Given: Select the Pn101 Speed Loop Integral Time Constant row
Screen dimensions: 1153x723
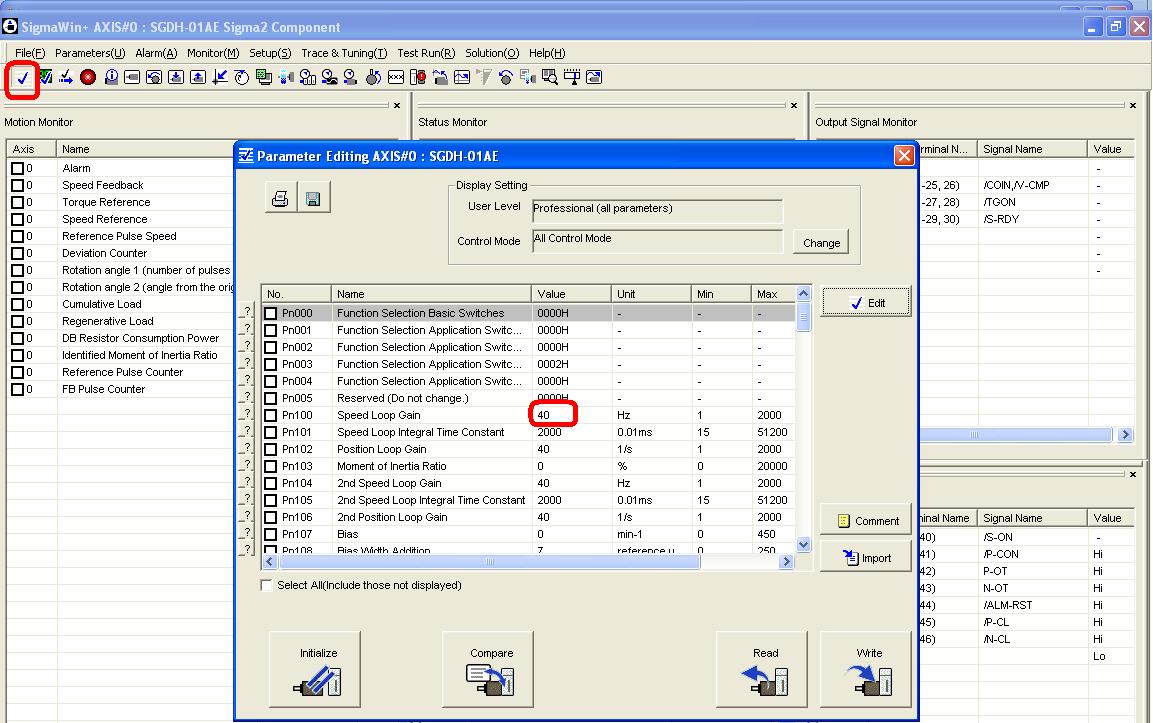Looking at the screenshot, I should pyautogui.click(x=529, y=432).
